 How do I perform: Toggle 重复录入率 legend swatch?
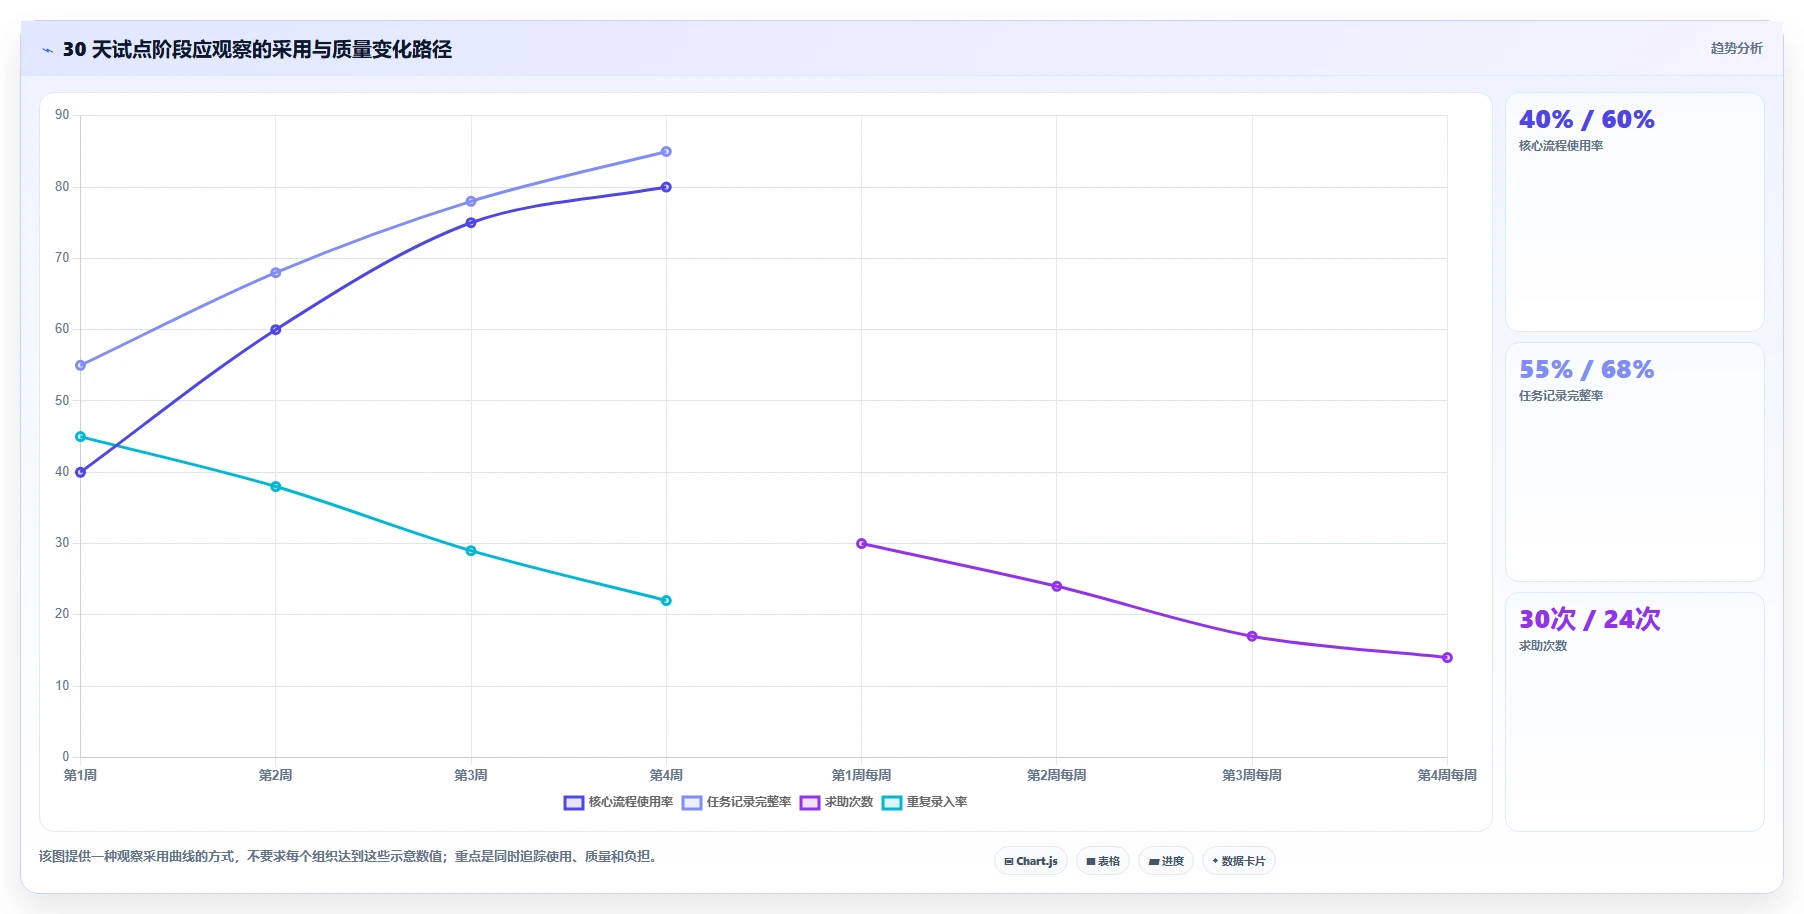tap(892, 803)
